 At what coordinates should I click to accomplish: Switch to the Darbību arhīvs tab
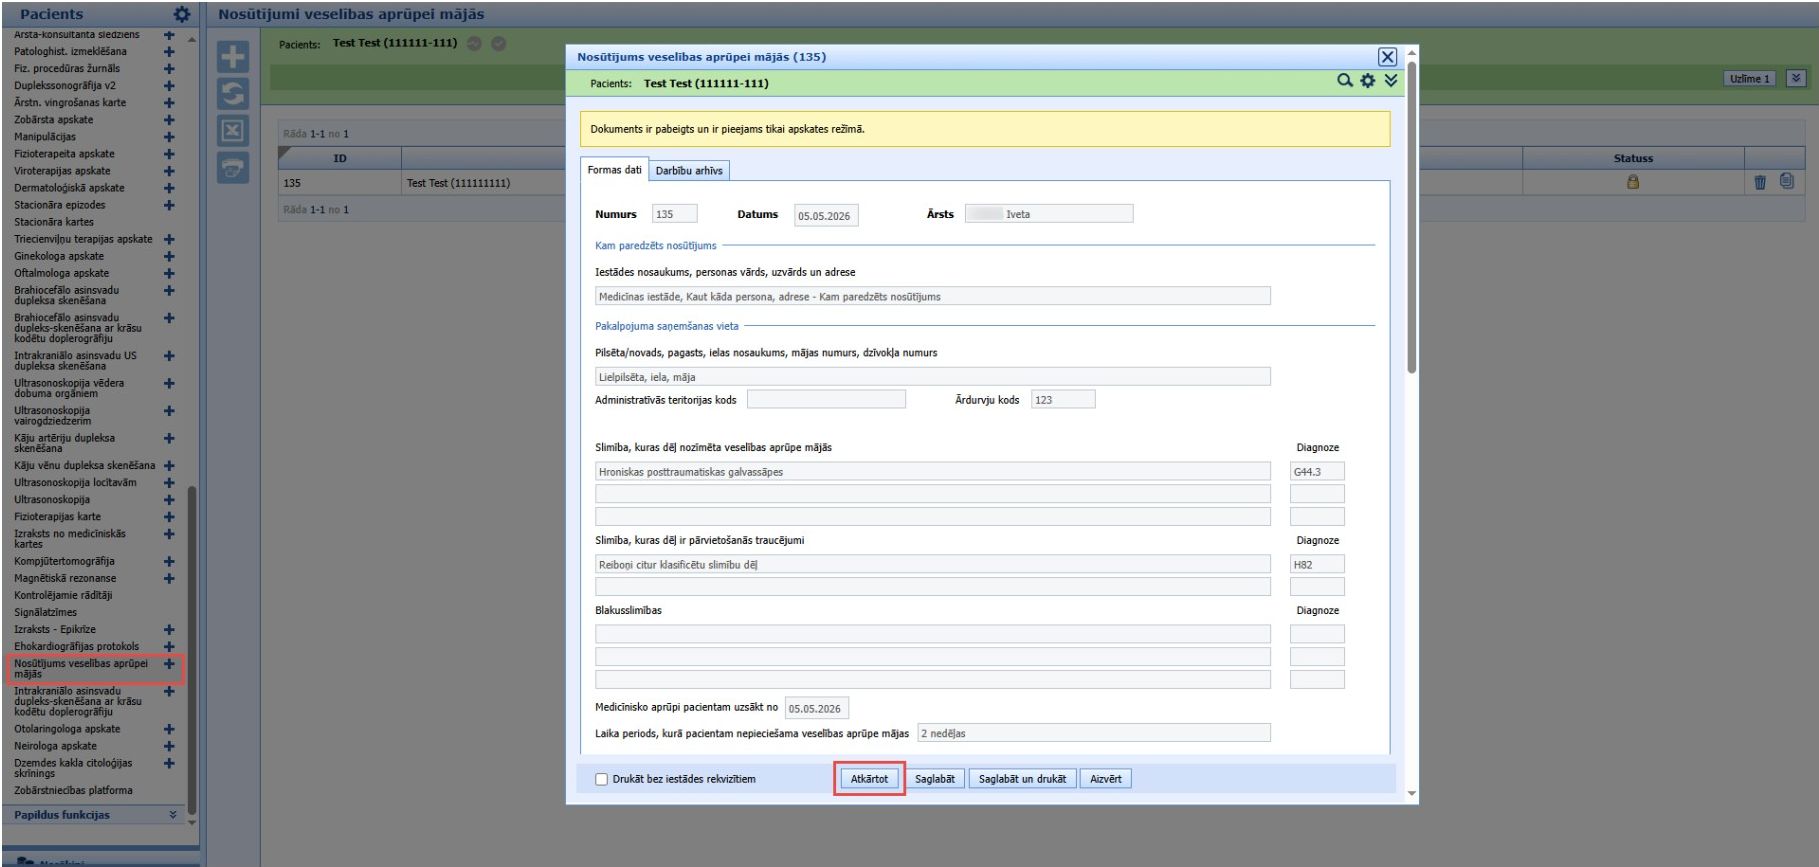point(689,171)
